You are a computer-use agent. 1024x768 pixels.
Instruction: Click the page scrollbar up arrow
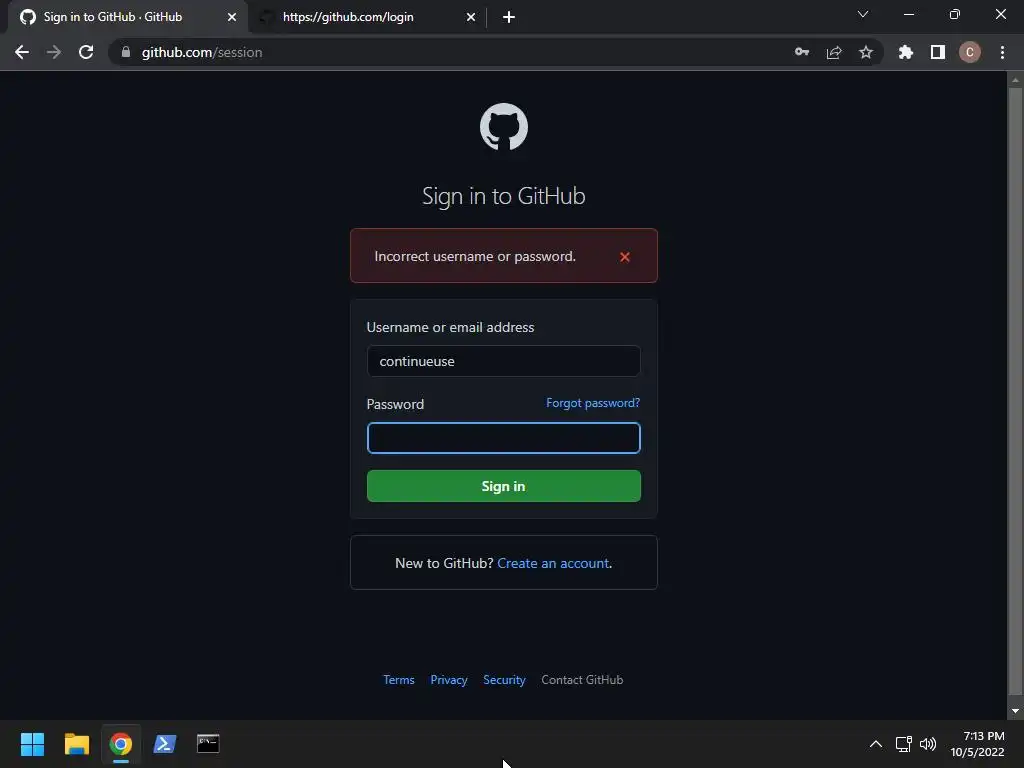click(1015, 80)
